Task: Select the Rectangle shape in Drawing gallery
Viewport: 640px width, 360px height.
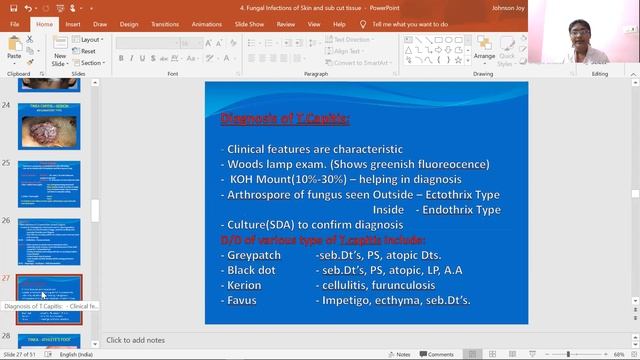Action: click(x=438, y=40)
